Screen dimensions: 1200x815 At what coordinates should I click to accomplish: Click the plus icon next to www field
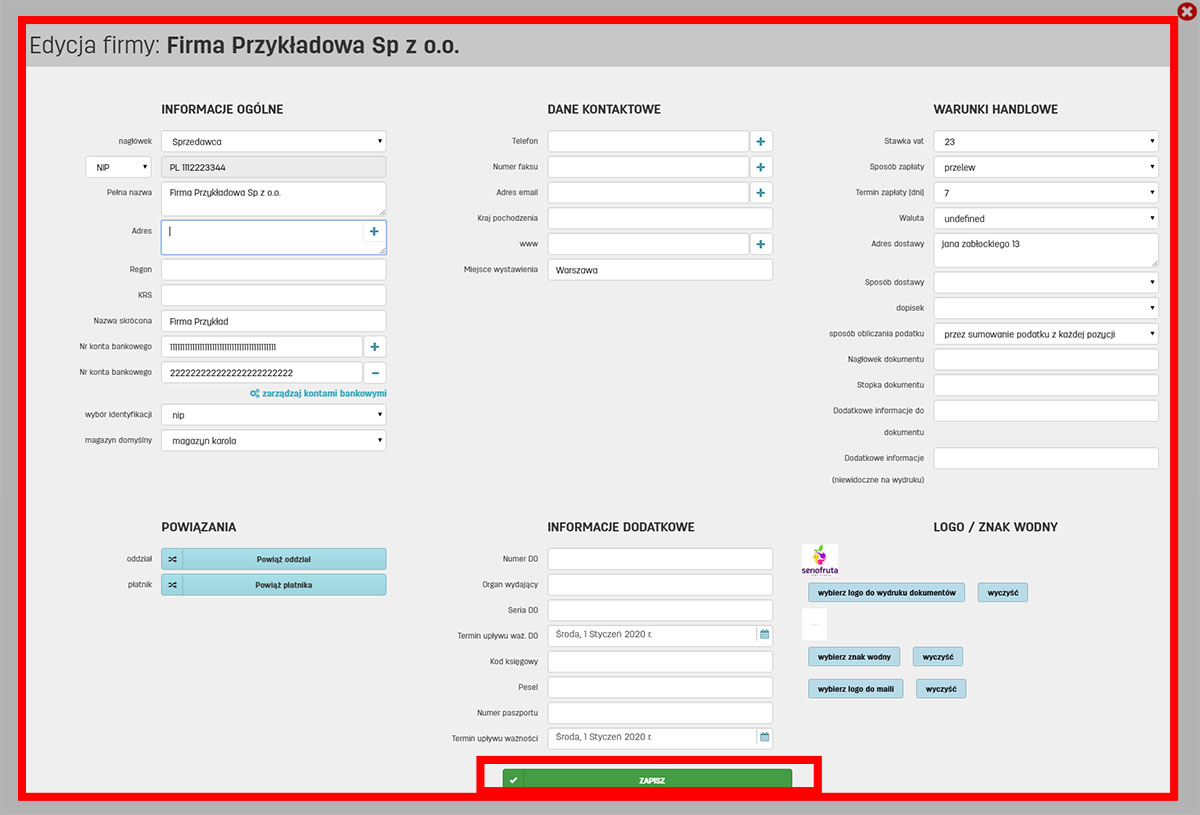click(760, 244)
